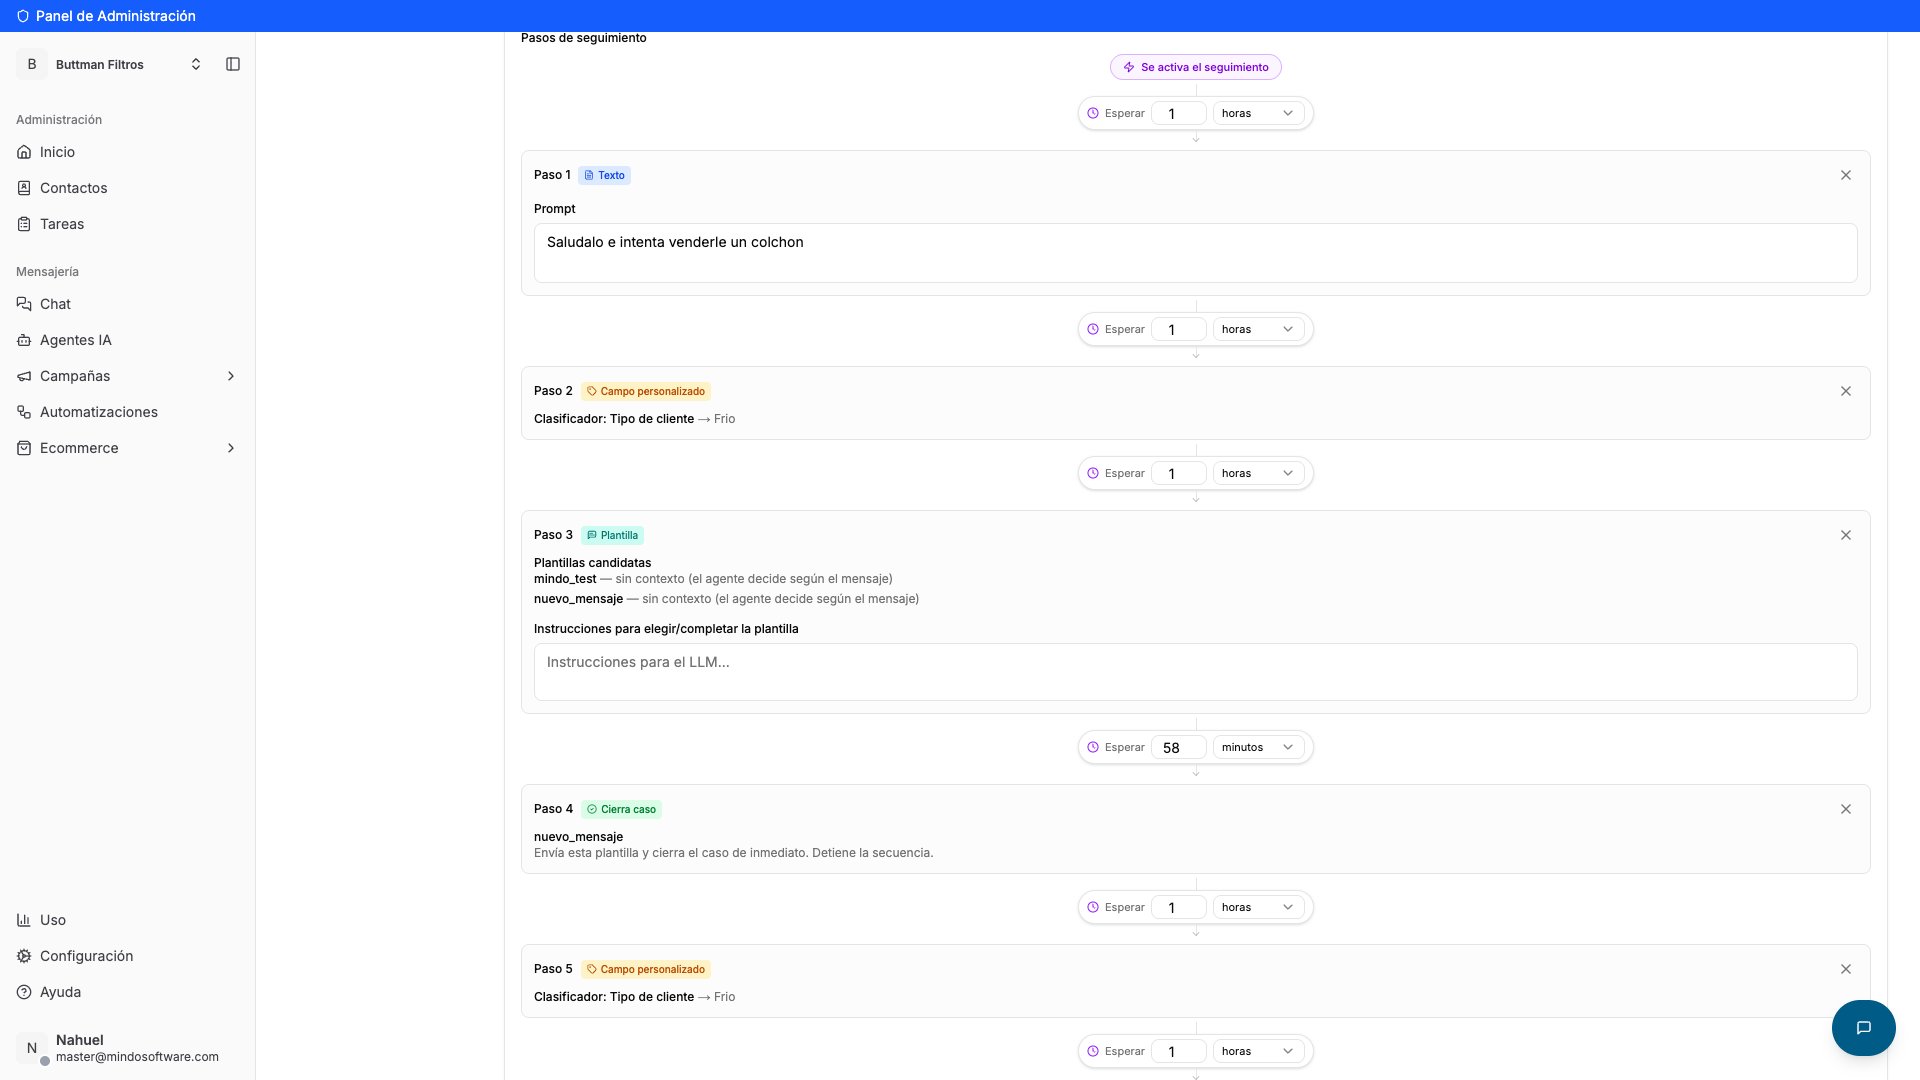Edit wait value after Paso 5
Screen dimensions: 1920x1080
pos(1178,1051)
